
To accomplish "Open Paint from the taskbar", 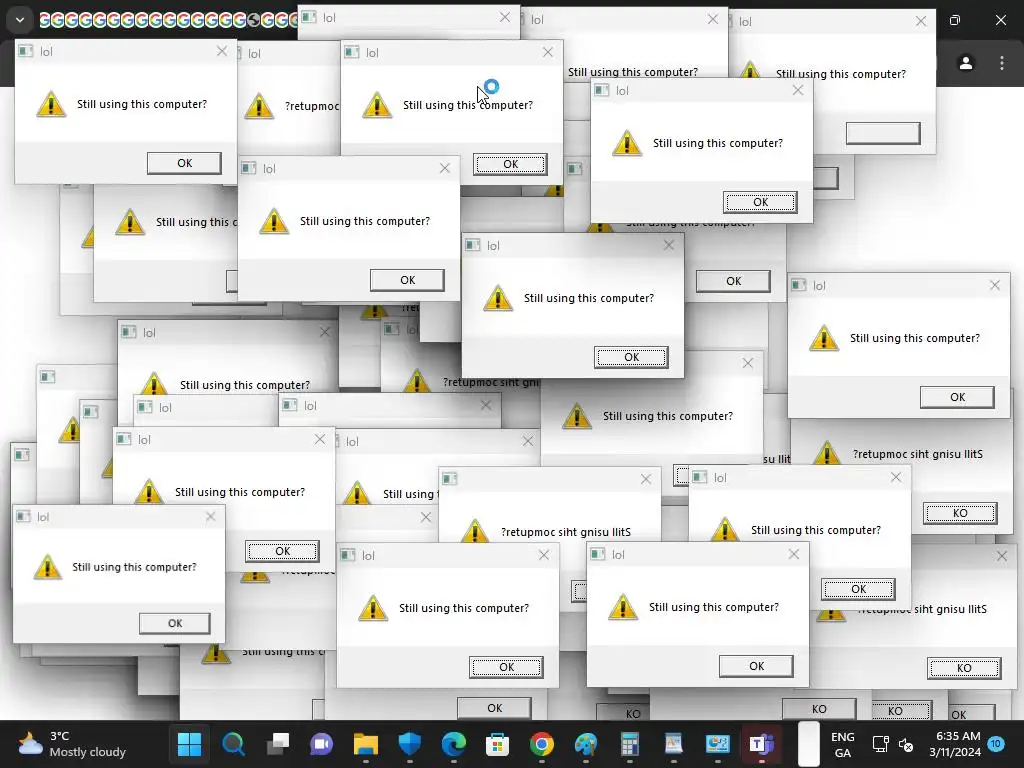I will coord(586,744).
